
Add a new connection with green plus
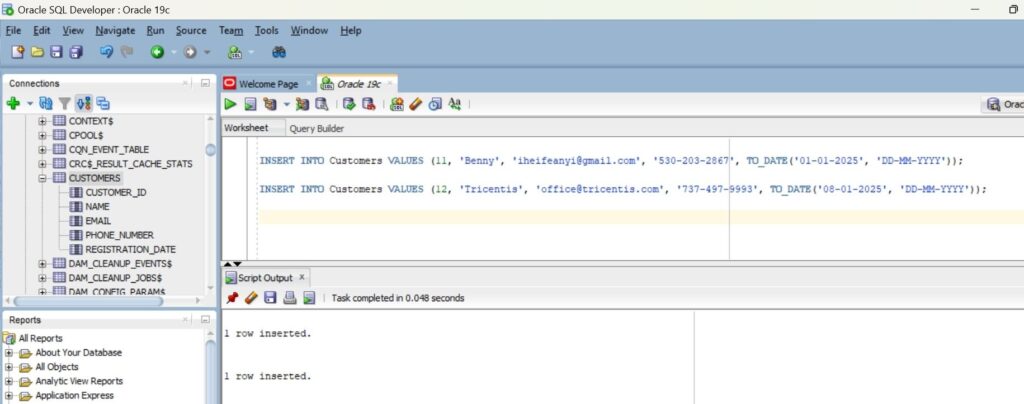pos(13,103)
